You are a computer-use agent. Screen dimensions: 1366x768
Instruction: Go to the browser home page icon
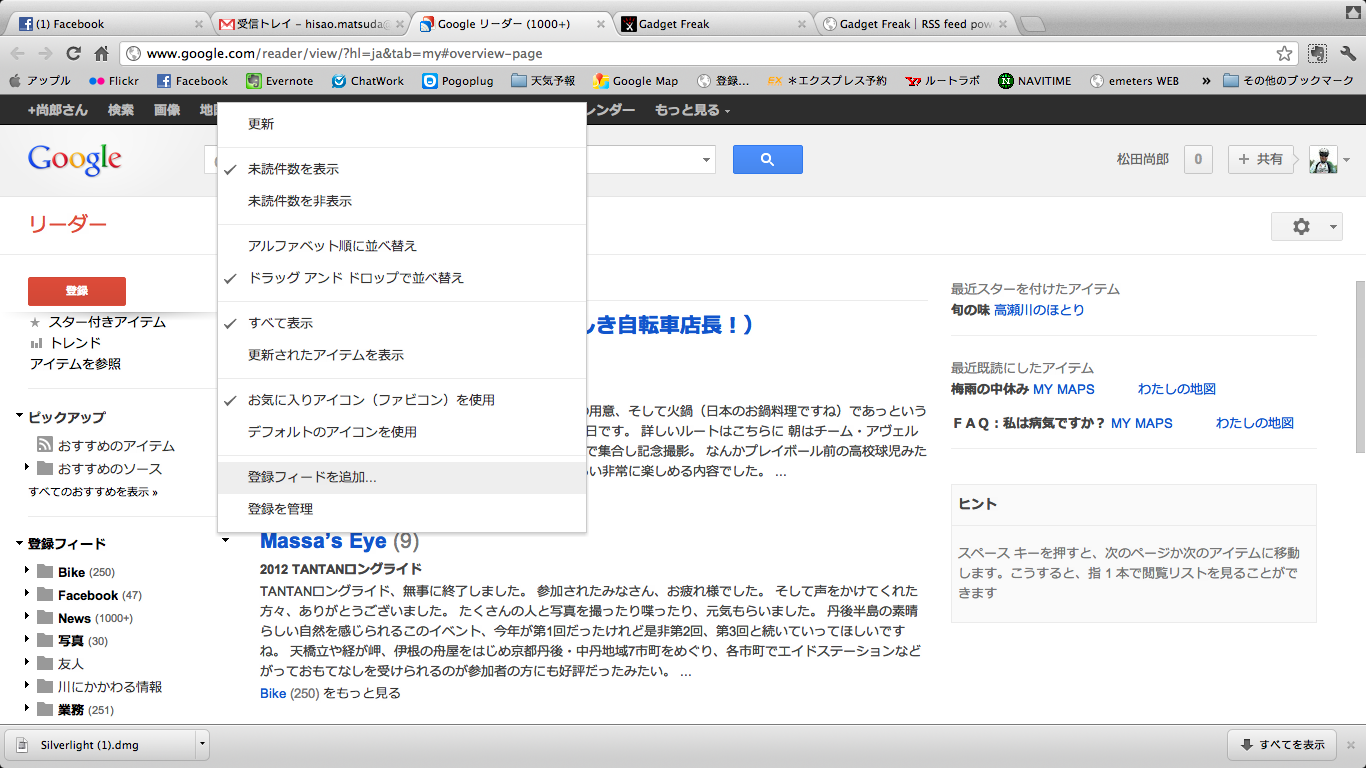click(x=101, y=54)
